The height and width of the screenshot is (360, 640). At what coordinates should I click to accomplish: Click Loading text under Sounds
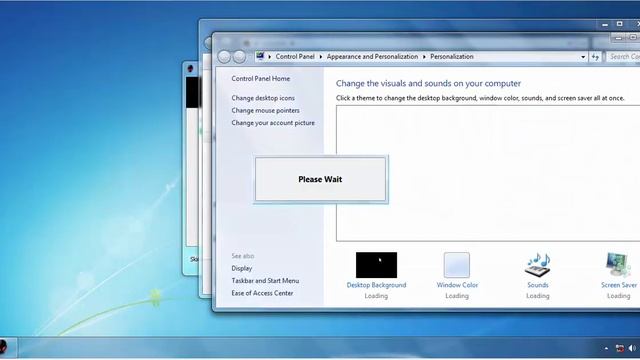pos(538,296)
